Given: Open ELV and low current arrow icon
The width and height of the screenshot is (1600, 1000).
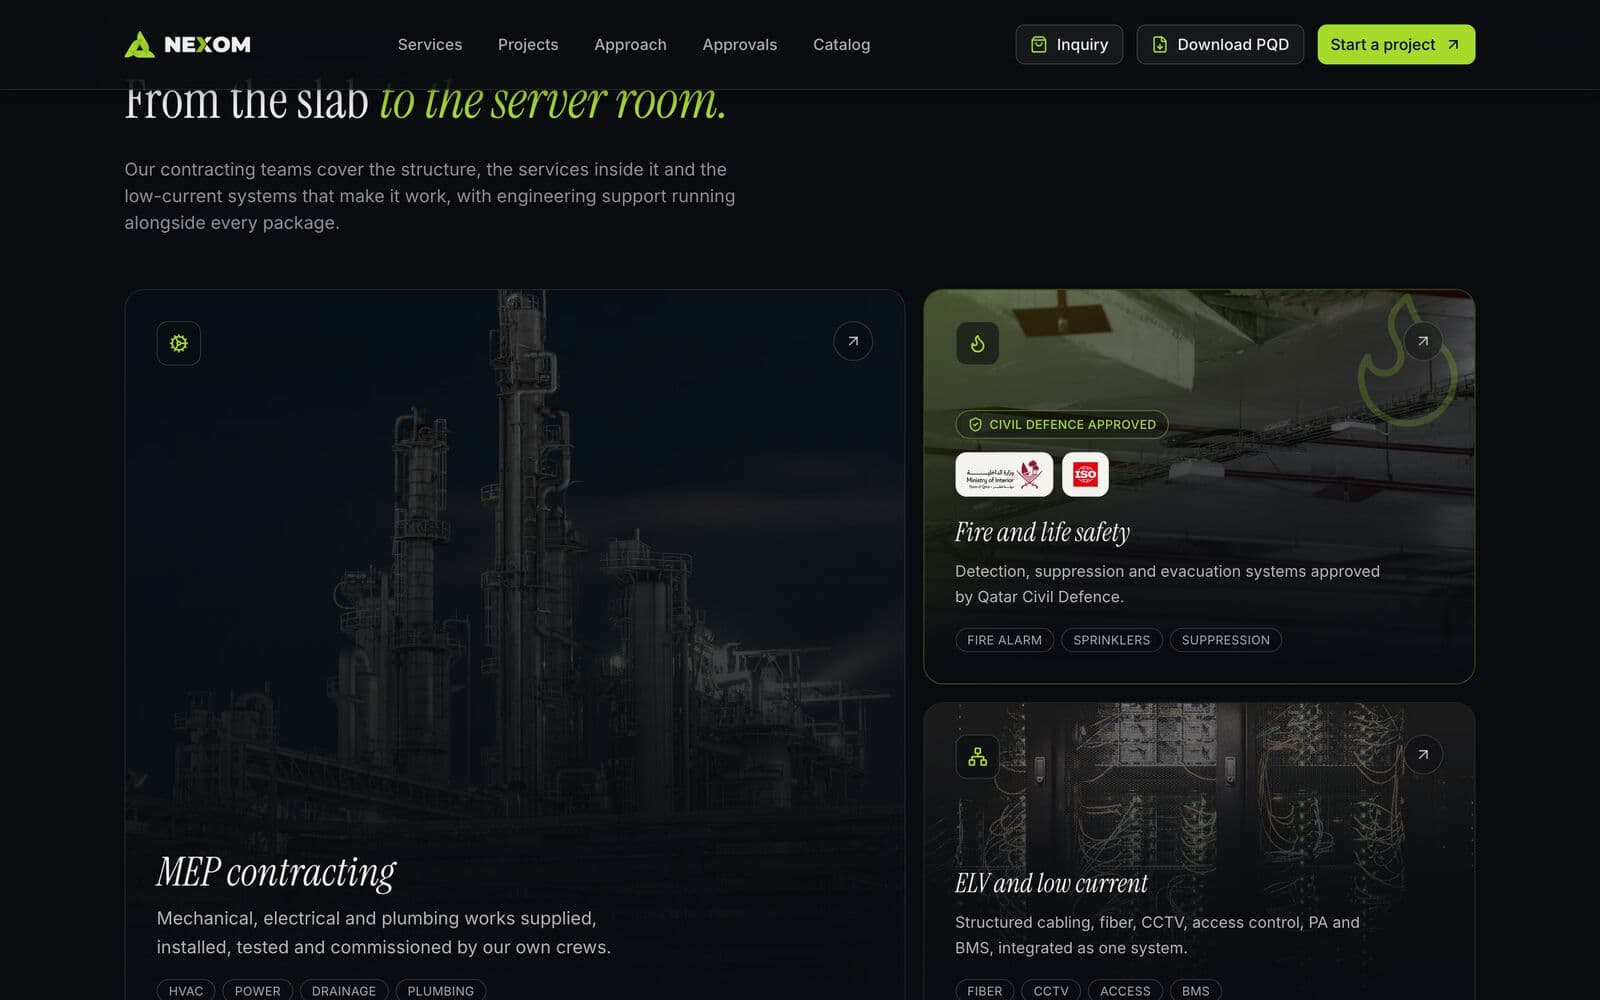Looking at the screenshot, I should (x=1422, y=754).
